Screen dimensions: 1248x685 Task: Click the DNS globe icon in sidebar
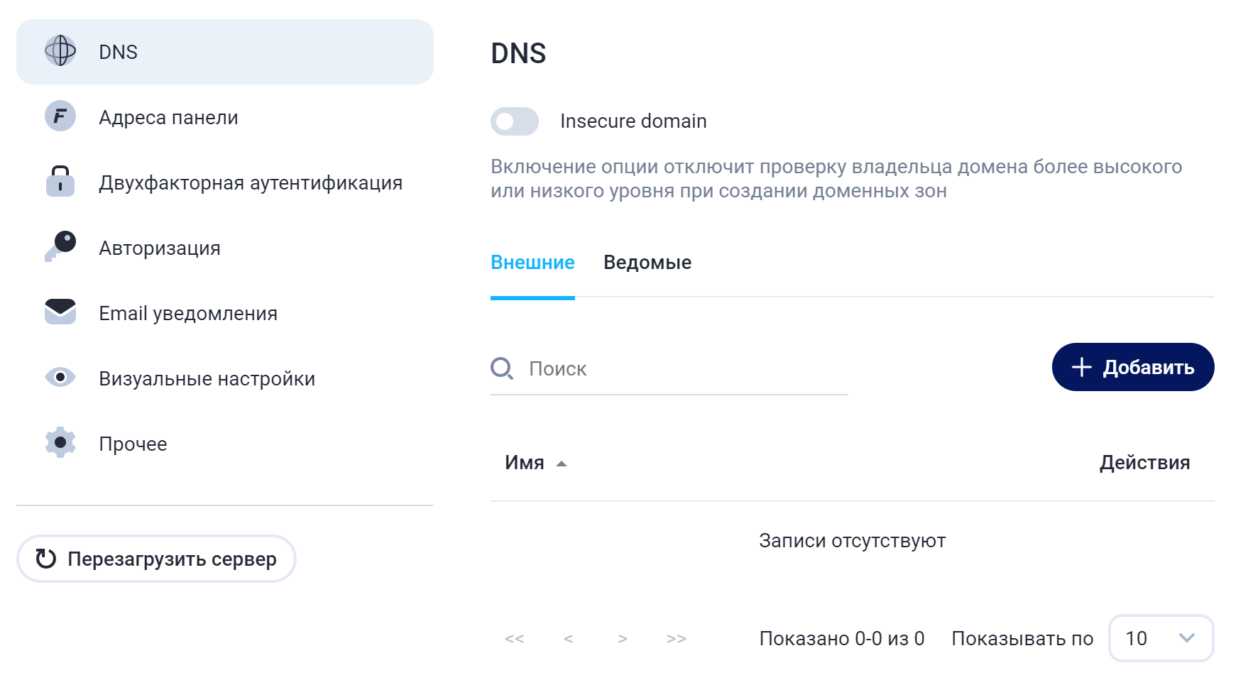point(60,51)
